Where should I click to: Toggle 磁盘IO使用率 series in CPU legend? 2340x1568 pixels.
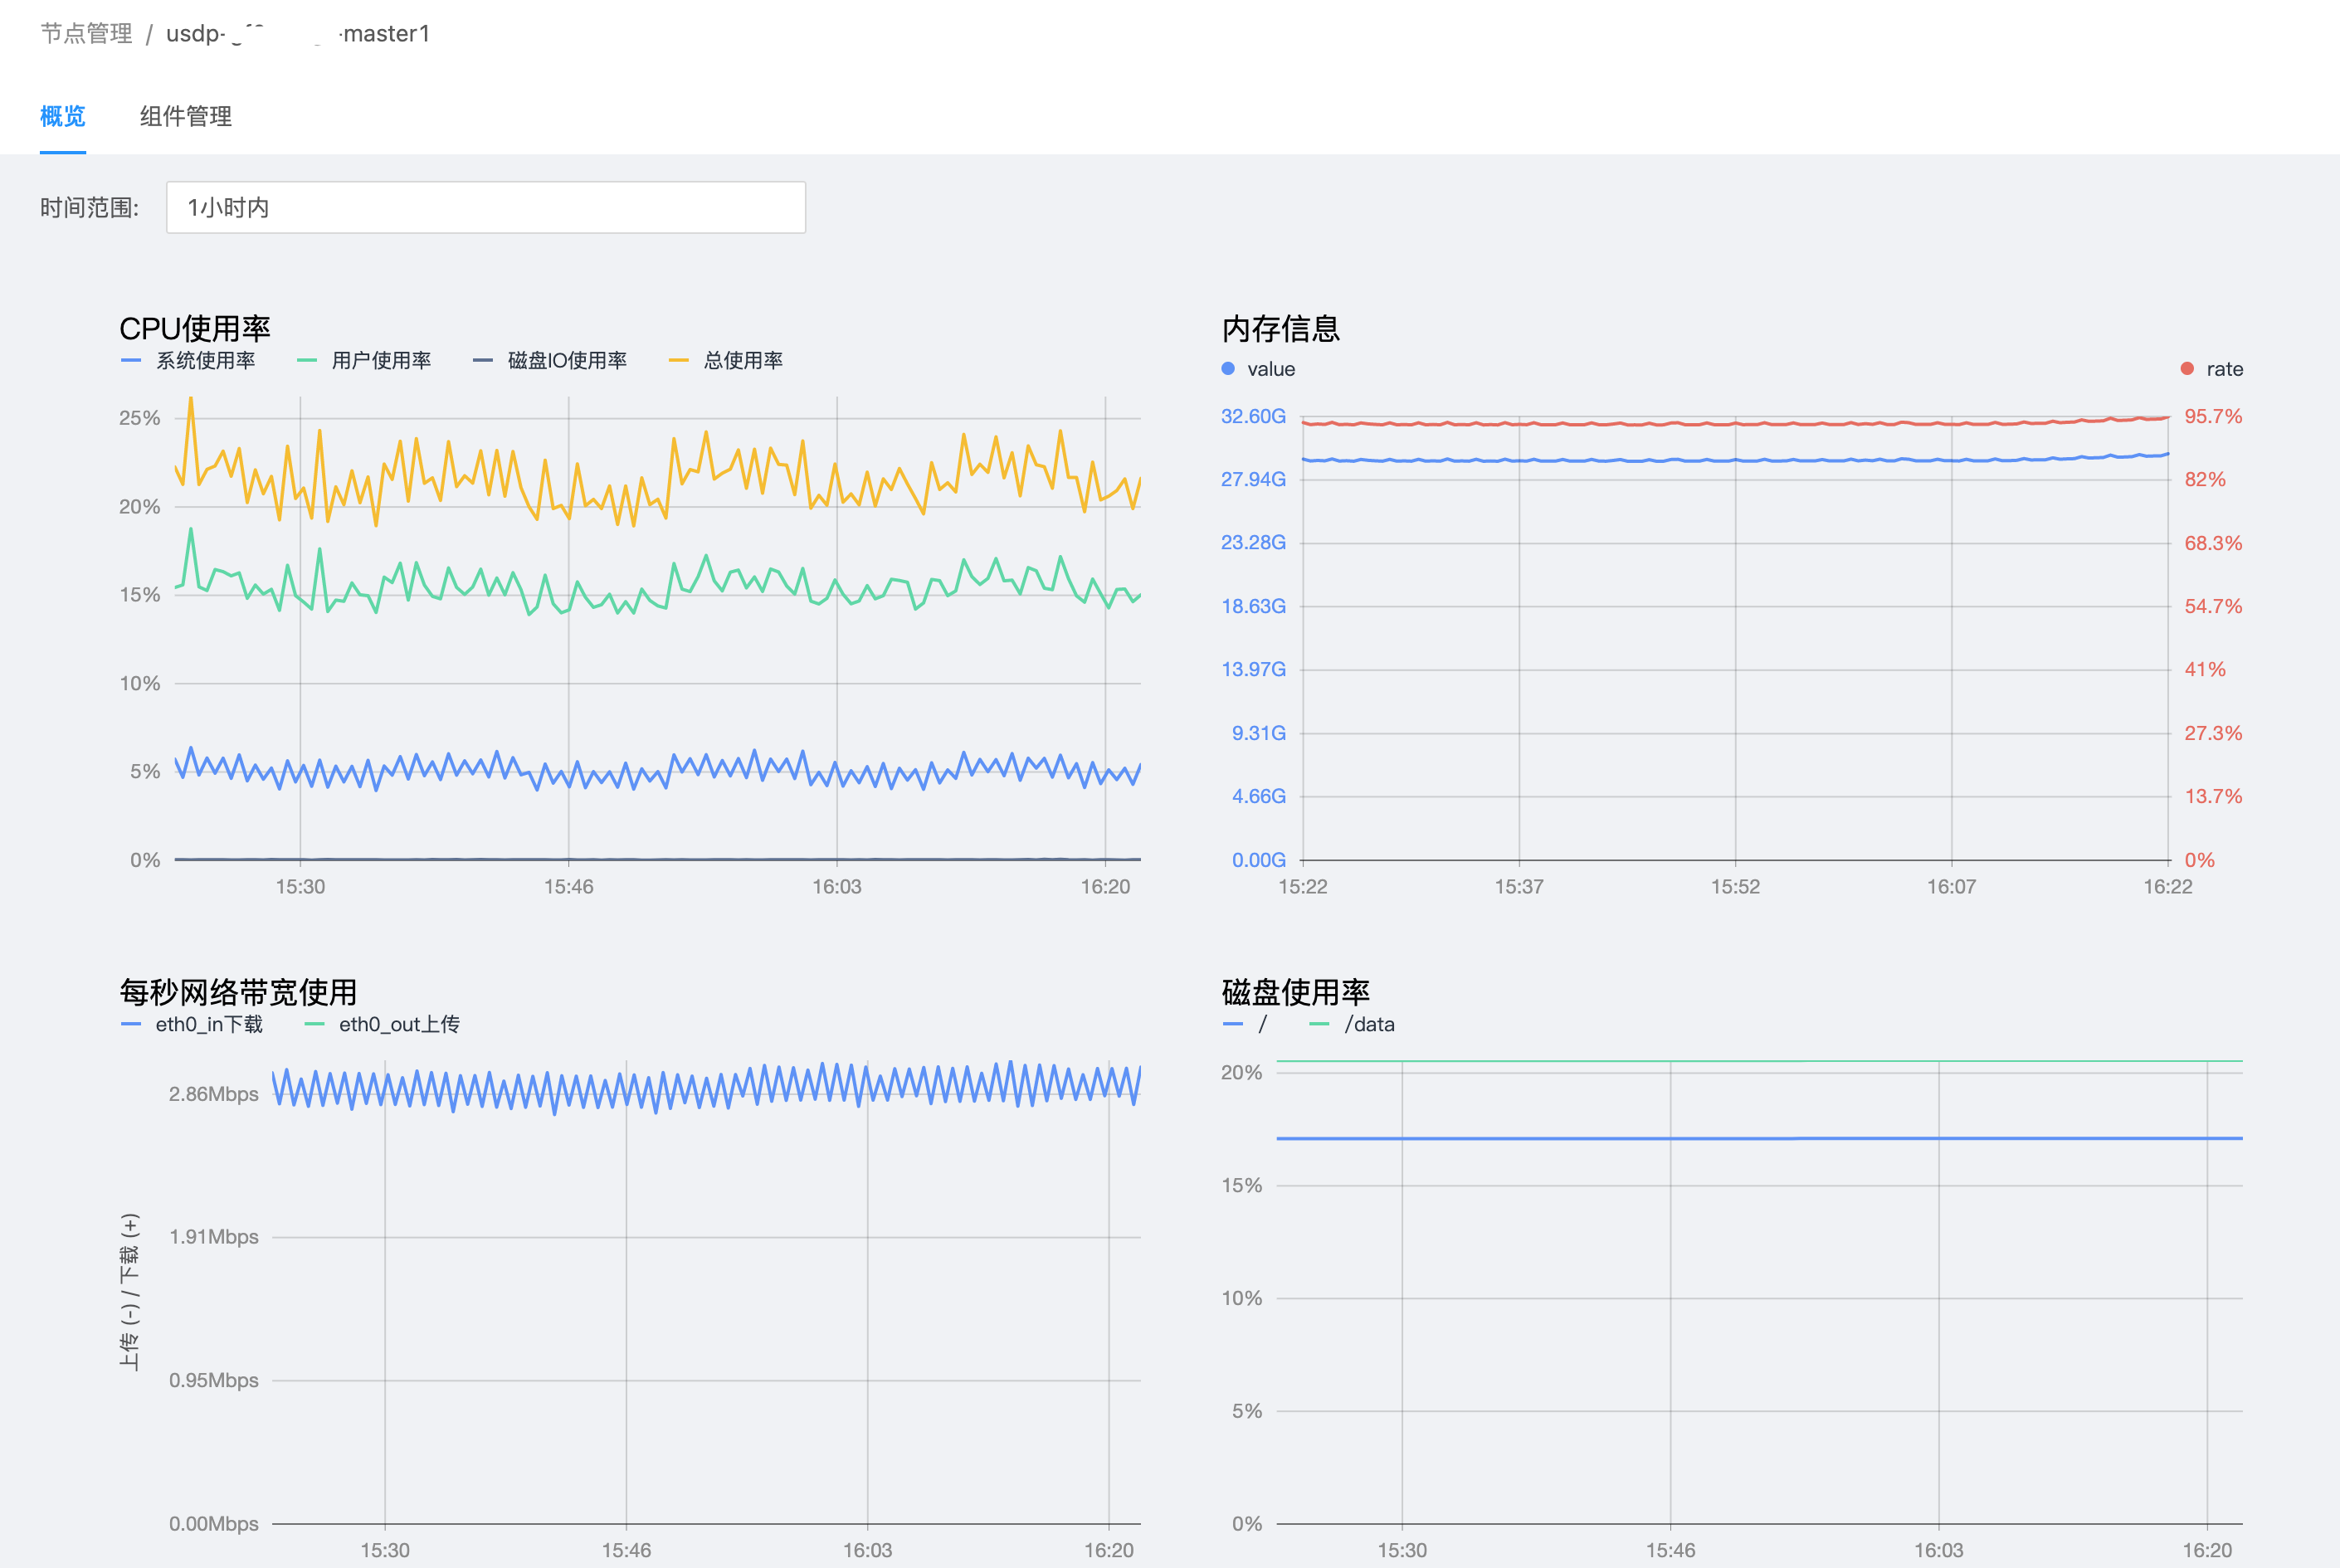pos(550,361)
